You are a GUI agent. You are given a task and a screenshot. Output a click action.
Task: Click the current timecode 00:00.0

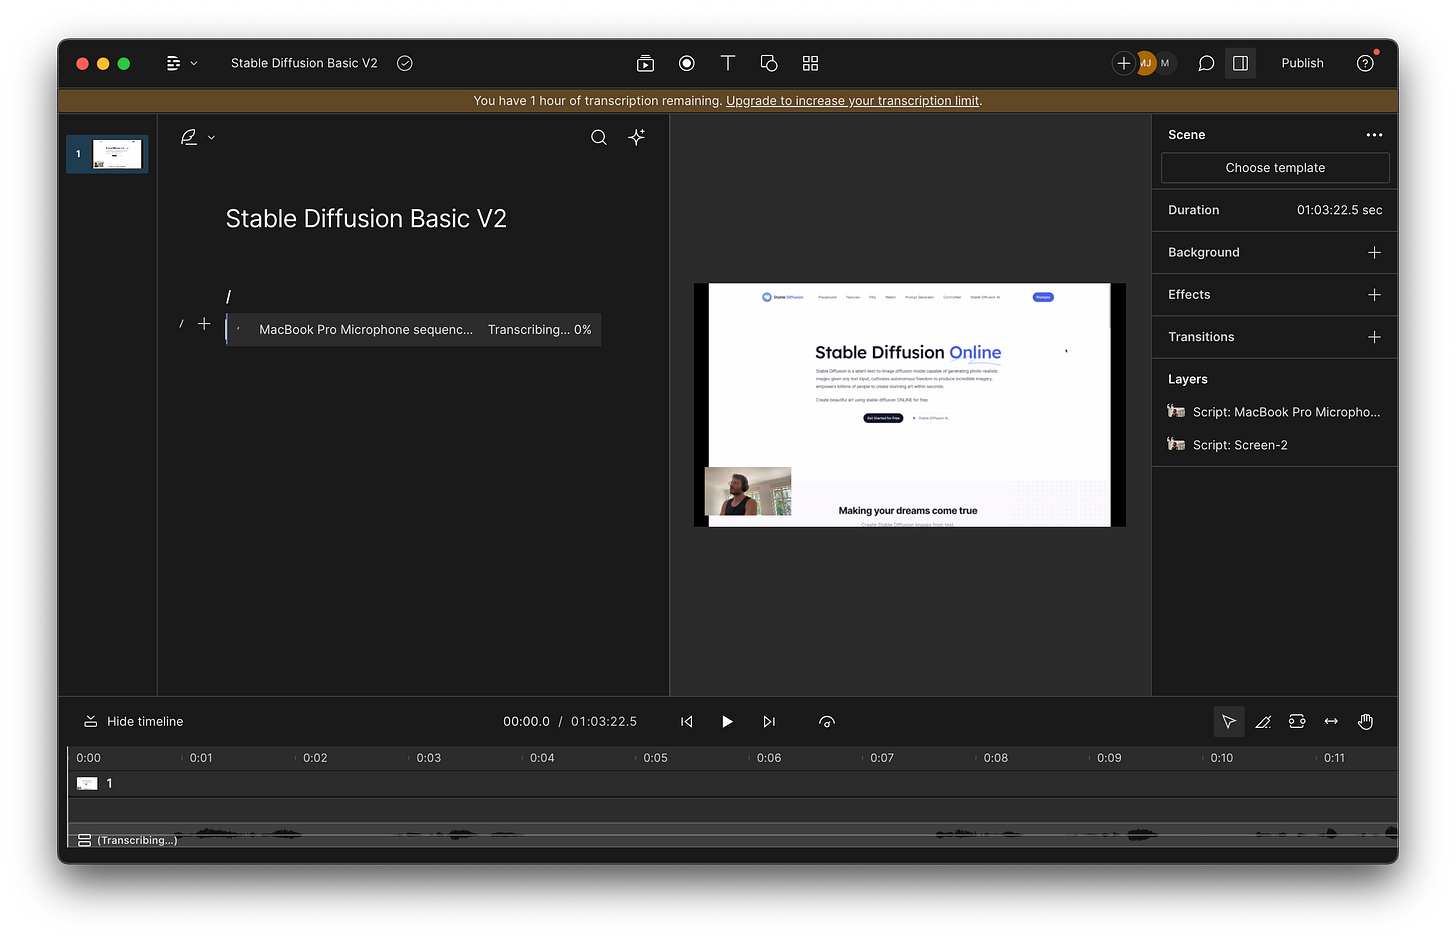click(x=526, y=722)
